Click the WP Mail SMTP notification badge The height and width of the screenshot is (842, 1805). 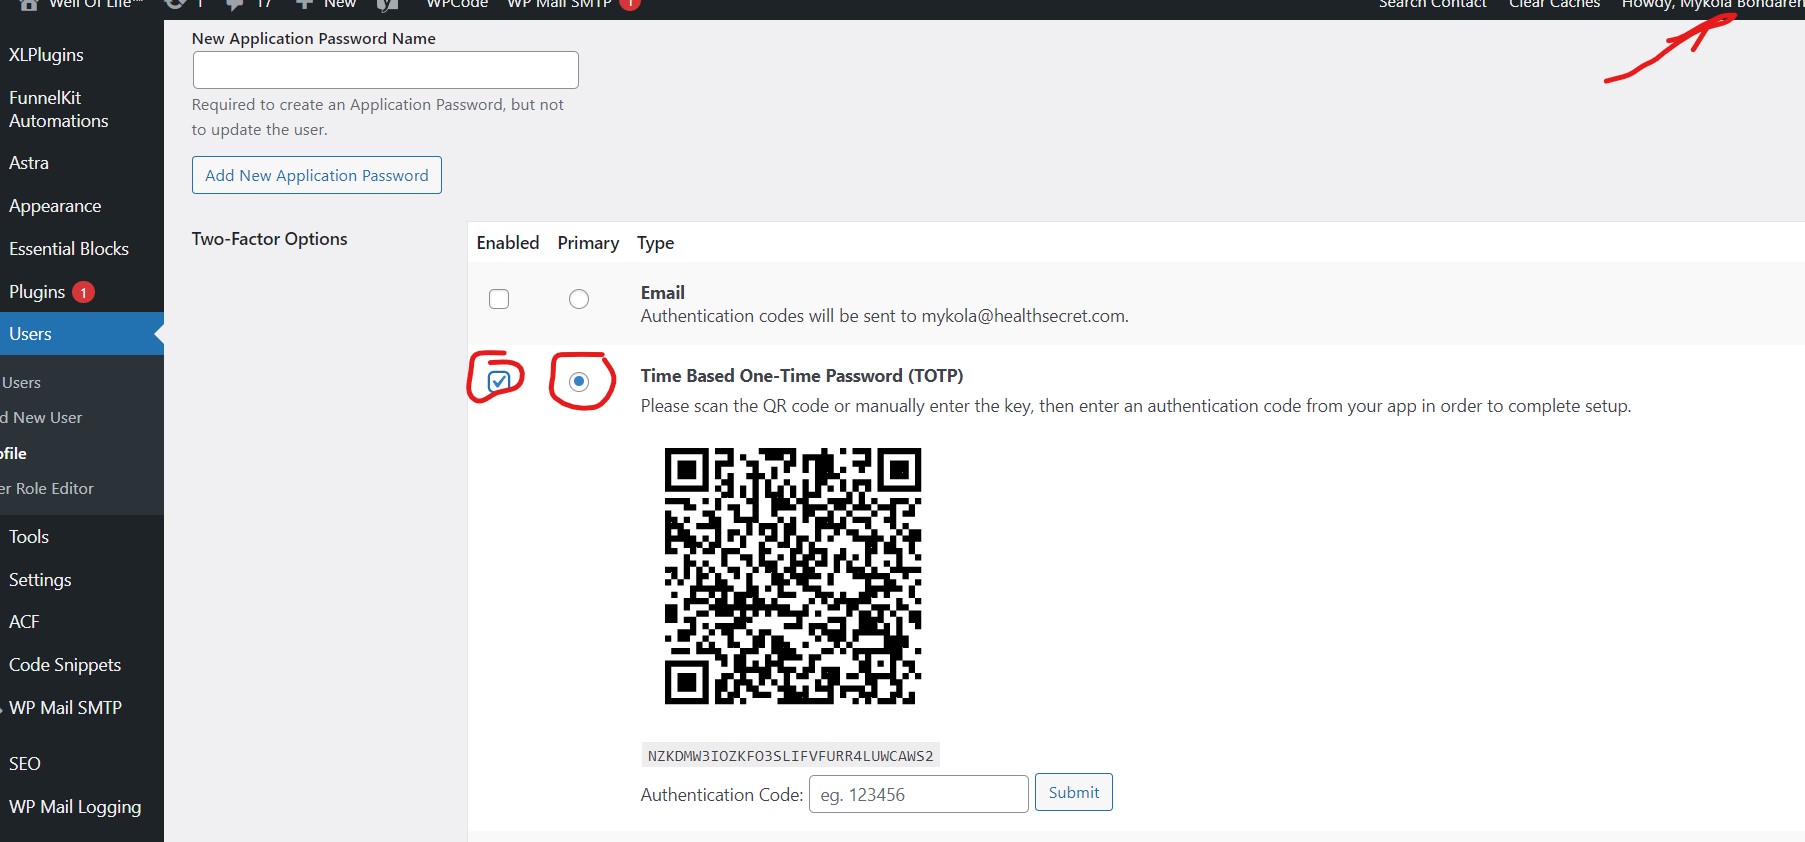click(630, 4)
